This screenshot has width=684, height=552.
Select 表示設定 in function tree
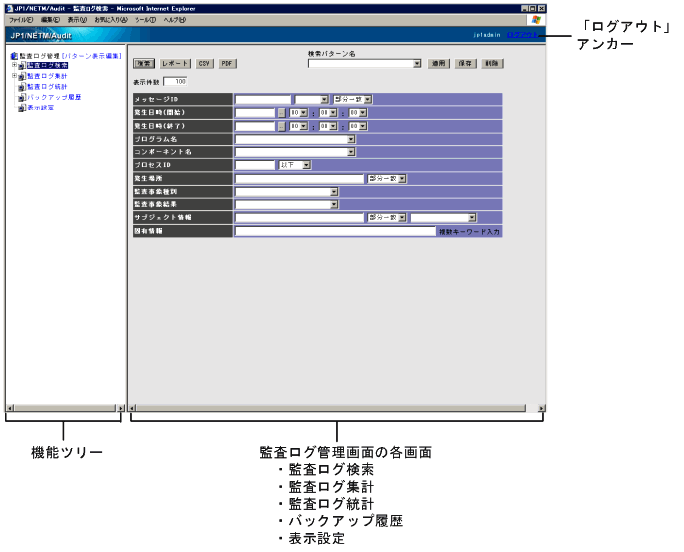41,107
